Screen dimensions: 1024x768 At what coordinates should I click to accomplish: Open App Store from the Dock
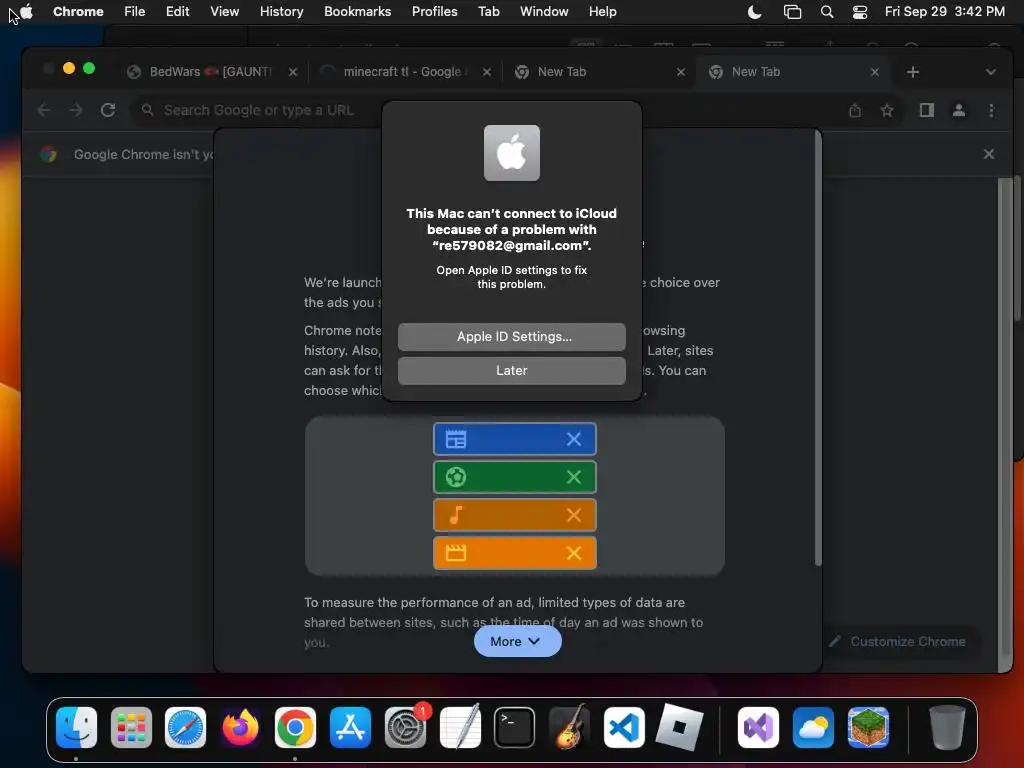(x=350, y=726)
